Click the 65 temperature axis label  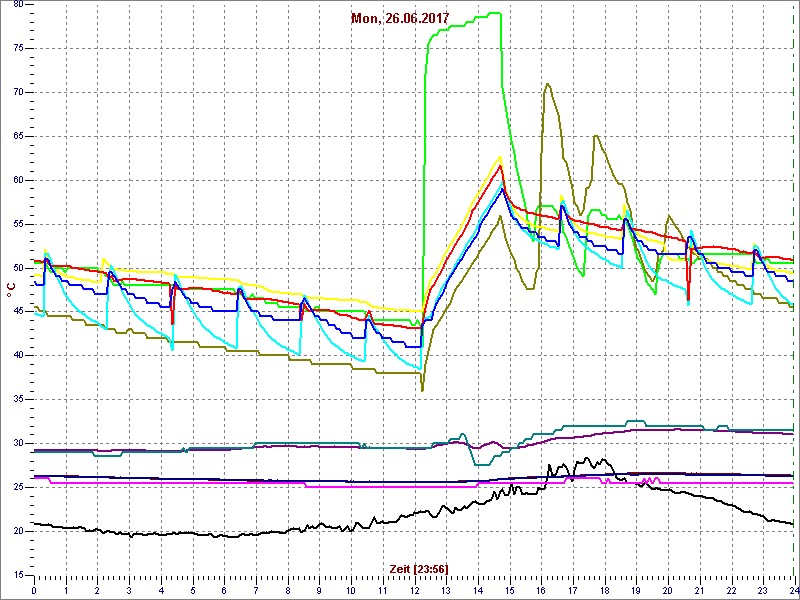[x=18, y=136]
